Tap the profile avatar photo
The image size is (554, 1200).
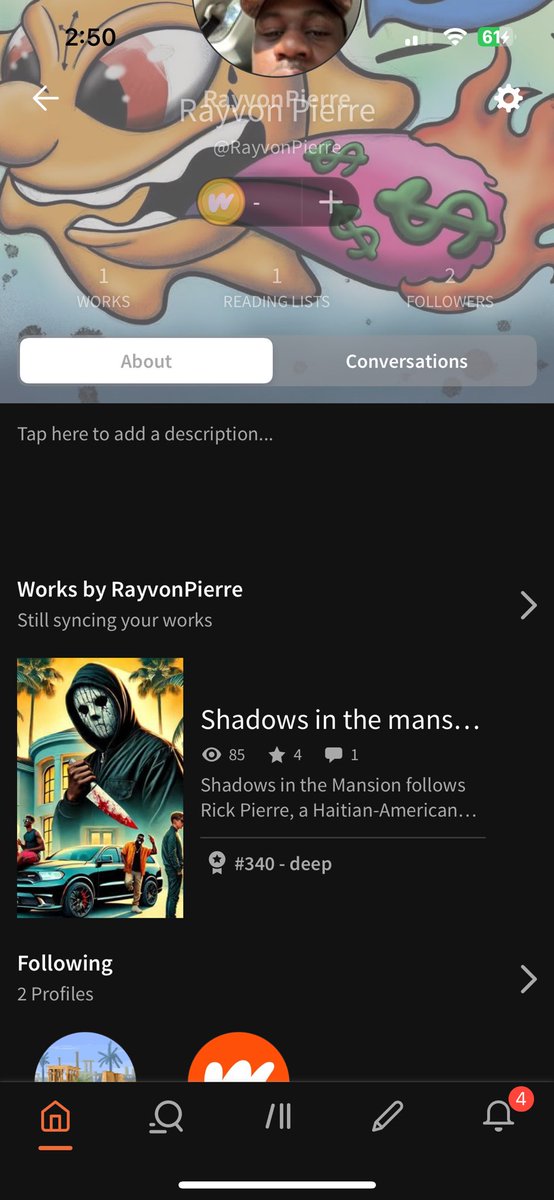point(278,35)
